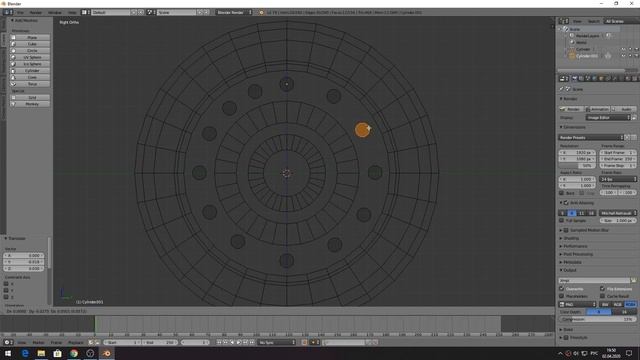The height and width of the screenshot is (360, 640).
Task: Toggle the Overwrite checkbox
Action: pyautogui.click(x=562, y=289)
